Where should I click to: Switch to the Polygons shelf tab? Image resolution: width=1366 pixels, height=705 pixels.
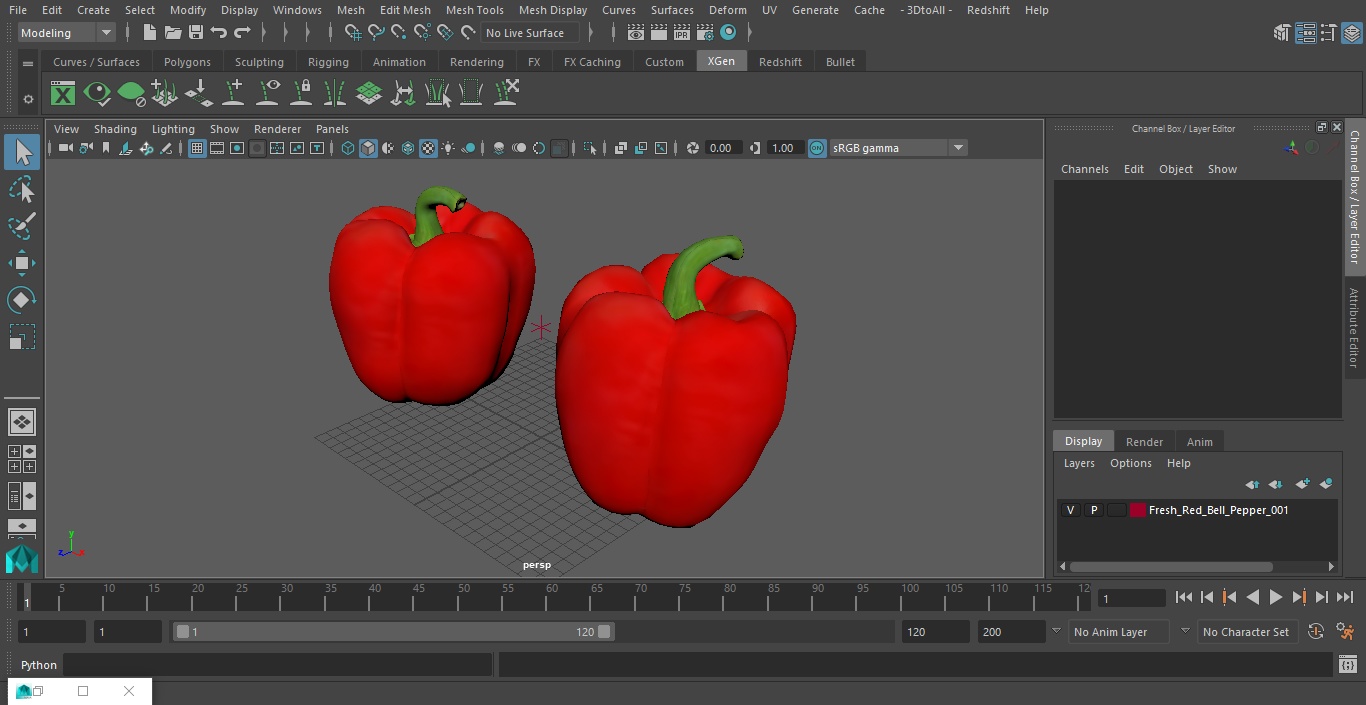(187, 62)
